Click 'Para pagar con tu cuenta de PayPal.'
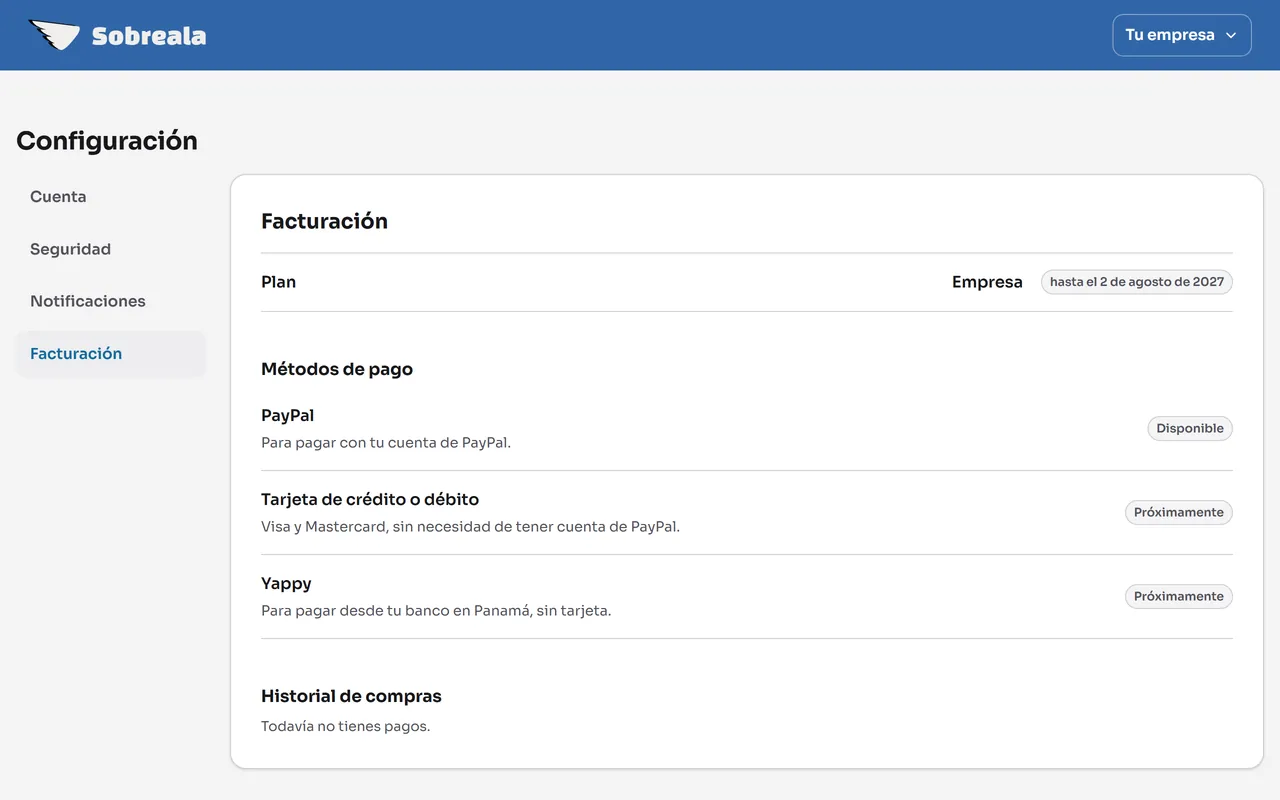This screenshot has width=1280, height=800. [386, 442]
